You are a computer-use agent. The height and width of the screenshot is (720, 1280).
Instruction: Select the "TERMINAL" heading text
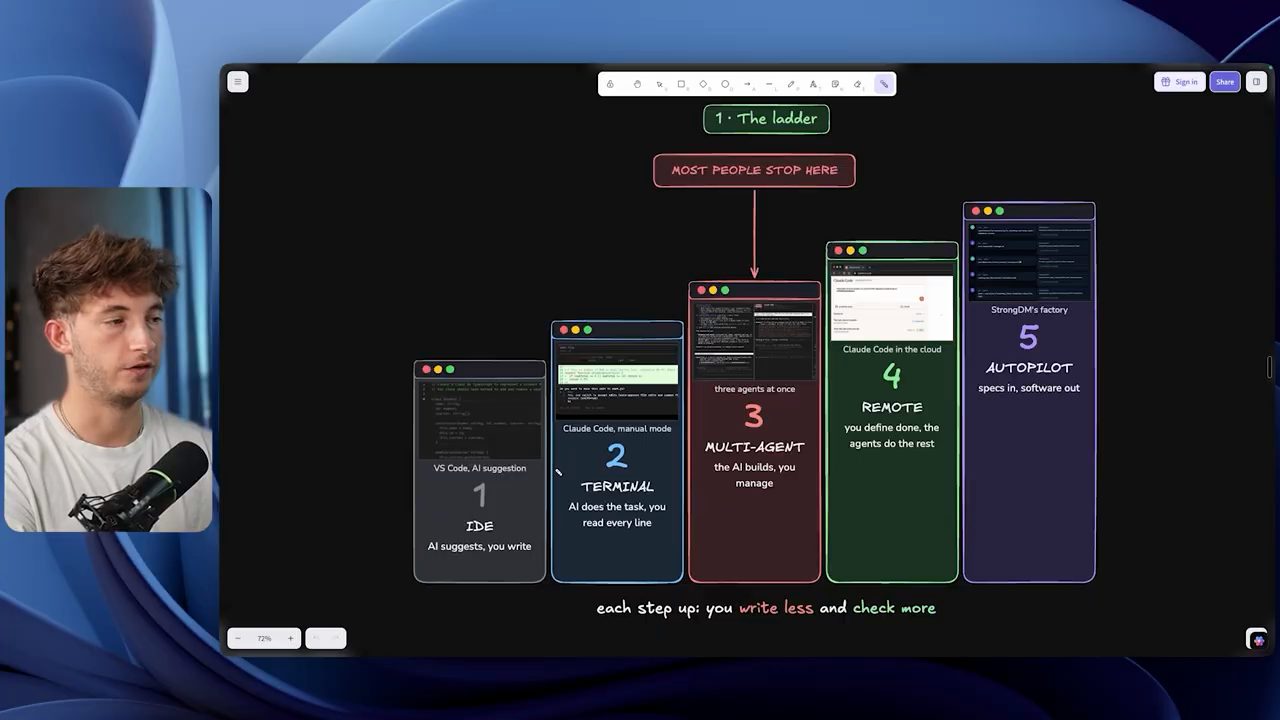[617, 487]
